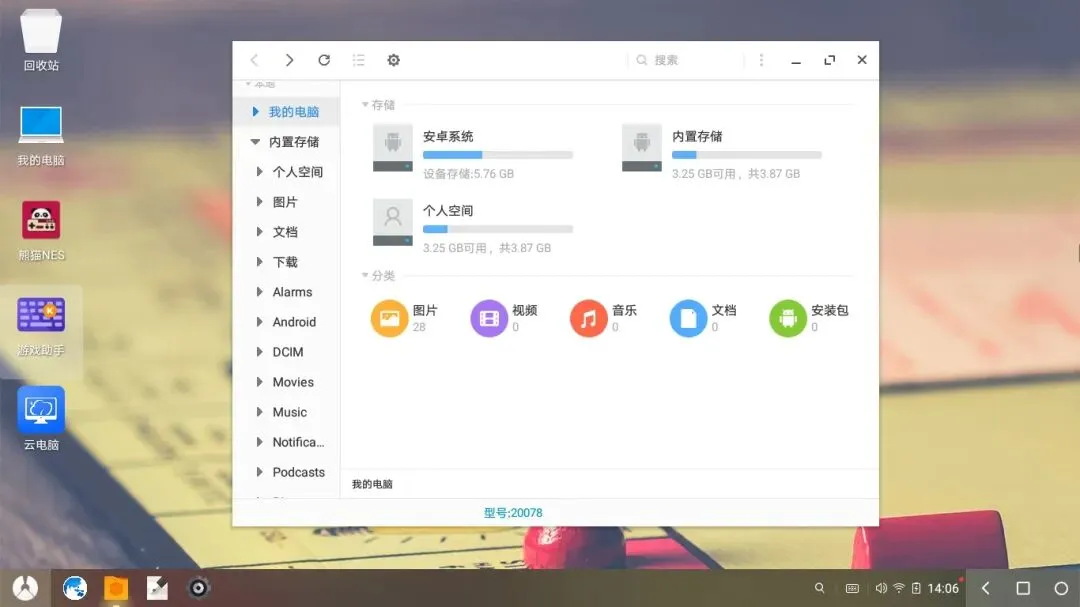Screen dimensions: 1080x607
Task: Open browser globe icon in taskbar
Action: point(74,588)
